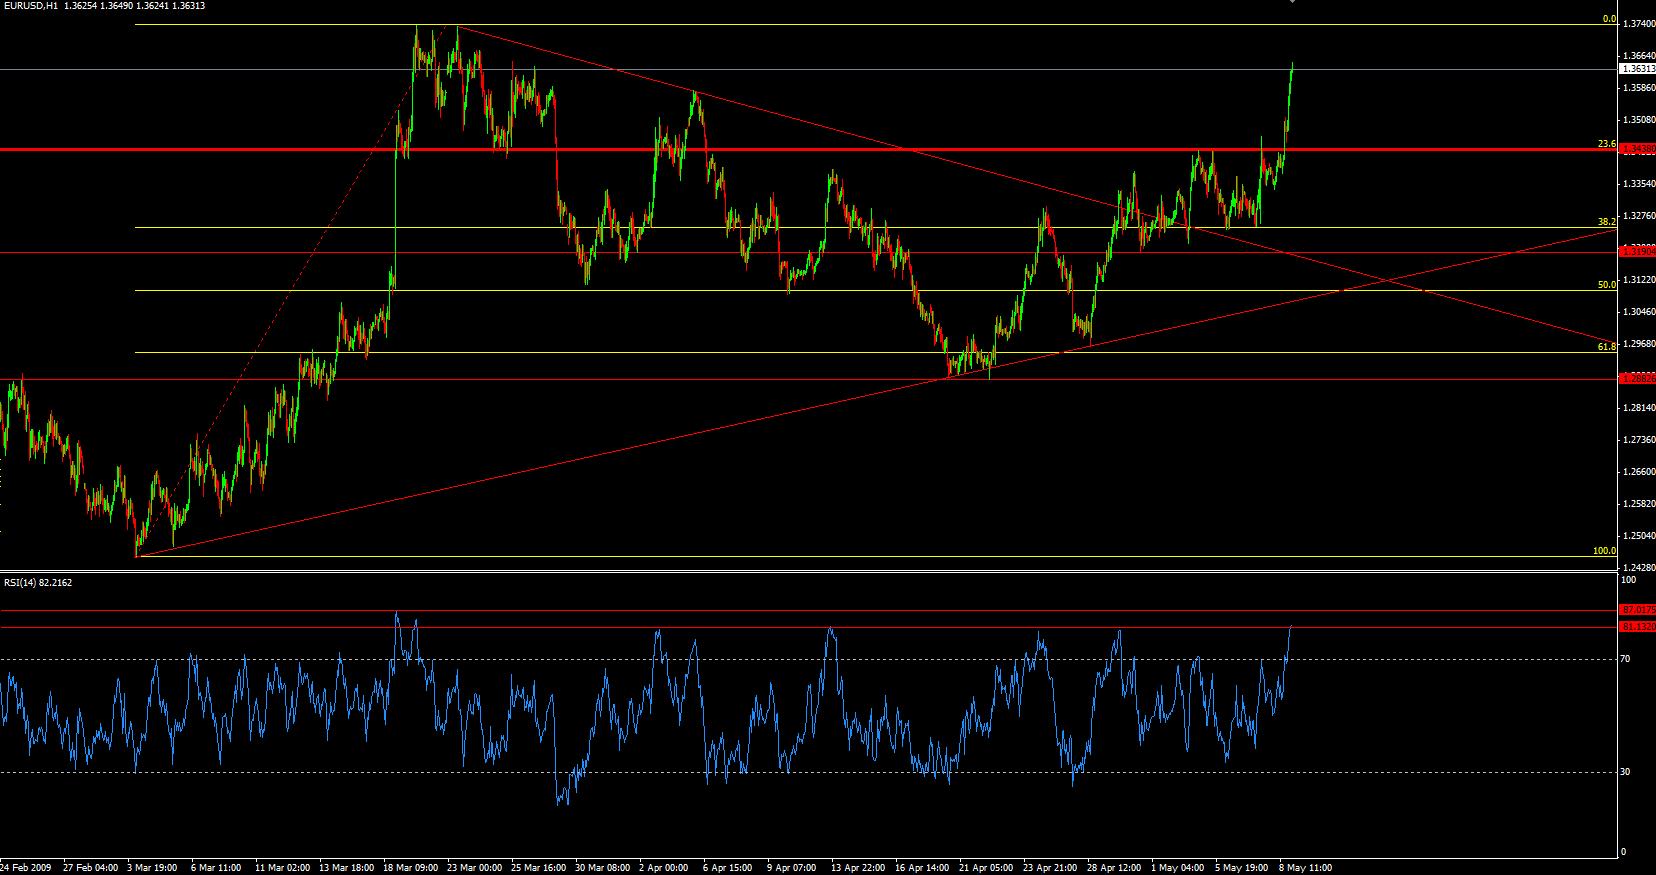Click the 21 Apr 05:00 time label
Viewport: 1656px width, 875px height.
(986, 868)
